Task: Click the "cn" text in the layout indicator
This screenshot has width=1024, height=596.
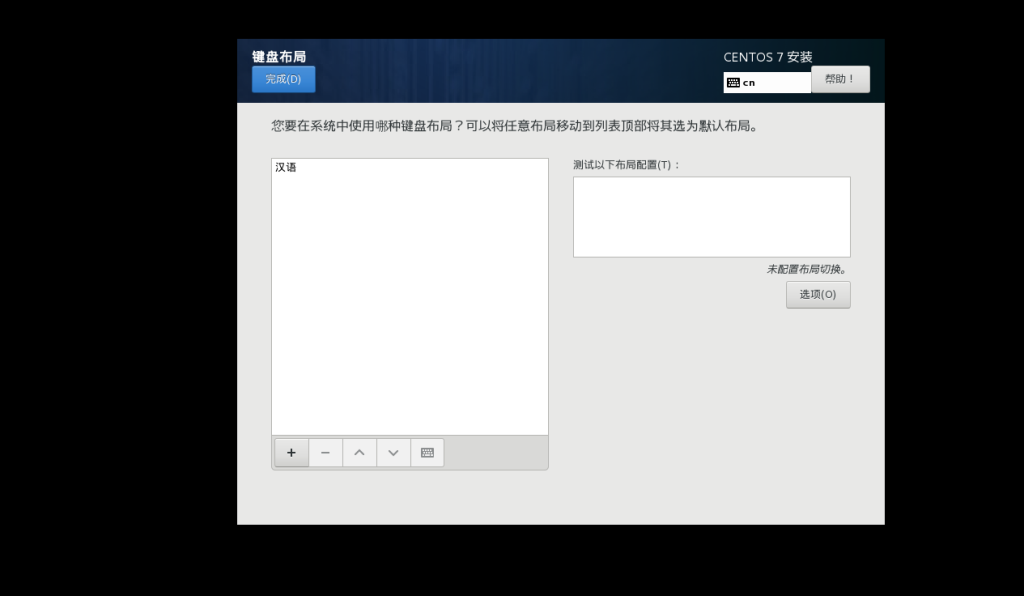Action: pos(749,83)
